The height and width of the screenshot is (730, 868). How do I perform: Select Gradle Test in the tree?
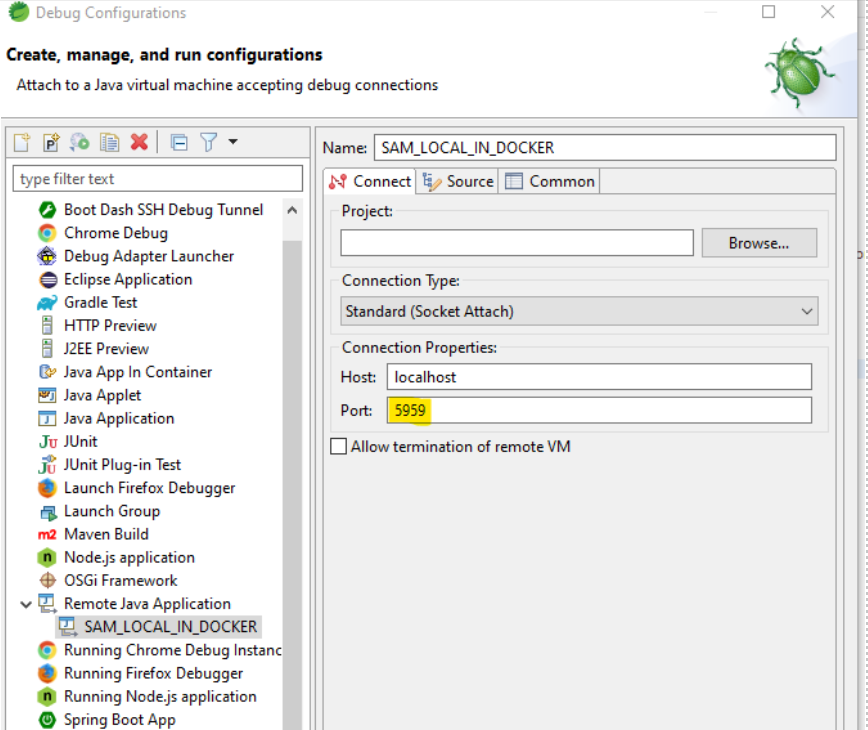(x=101, y=303)
